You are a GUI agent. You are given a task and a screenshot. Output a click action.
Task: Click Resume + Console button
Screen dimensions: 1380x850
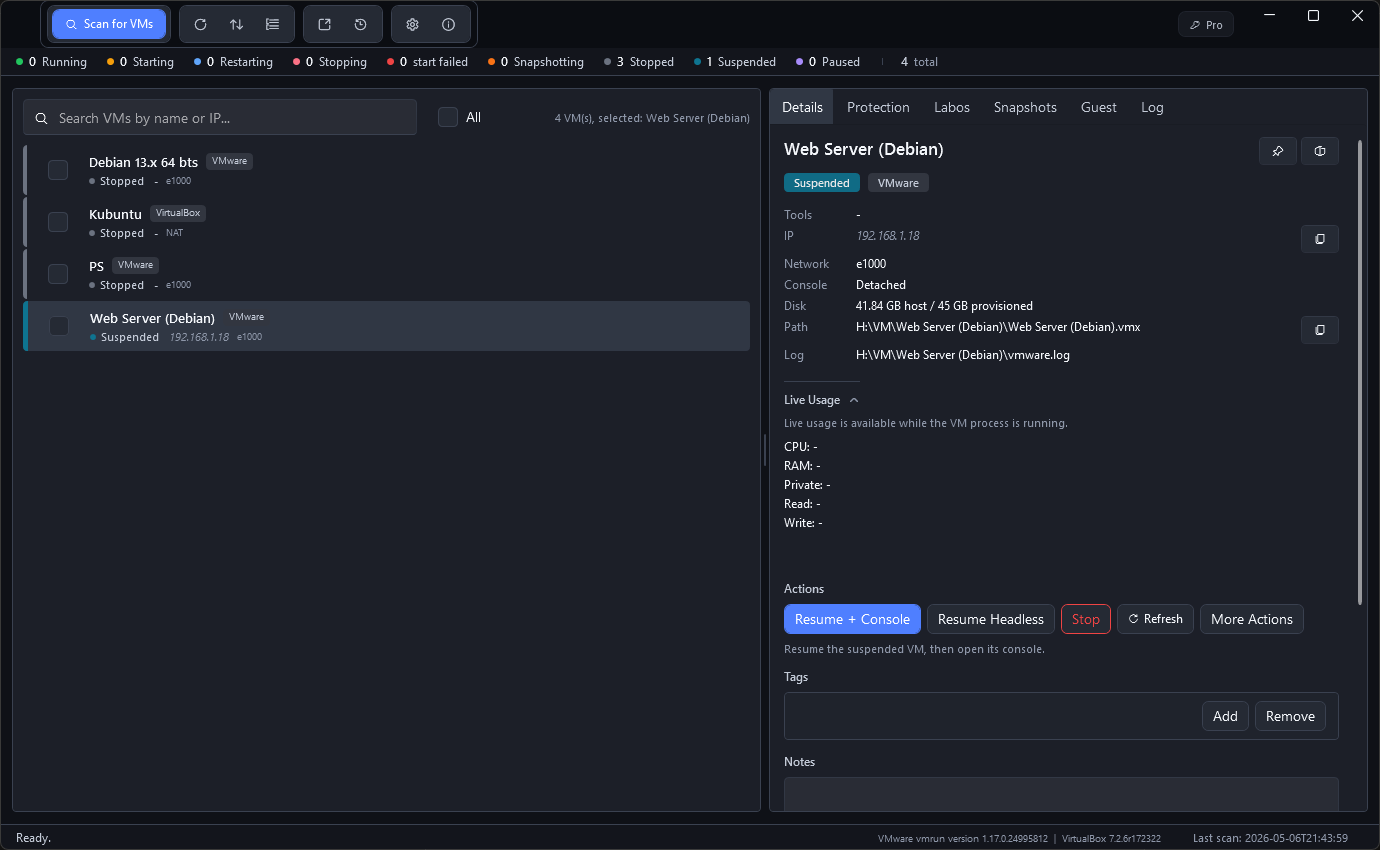852,619
